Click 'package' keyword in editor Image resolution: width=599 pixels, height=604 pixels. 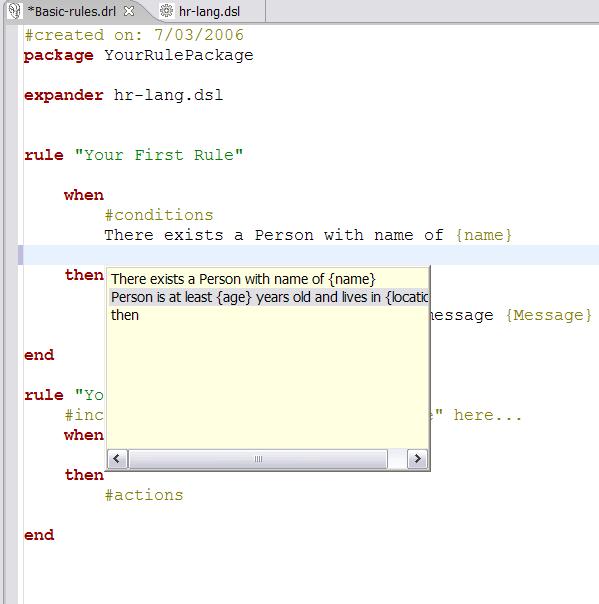pos(59,55)
